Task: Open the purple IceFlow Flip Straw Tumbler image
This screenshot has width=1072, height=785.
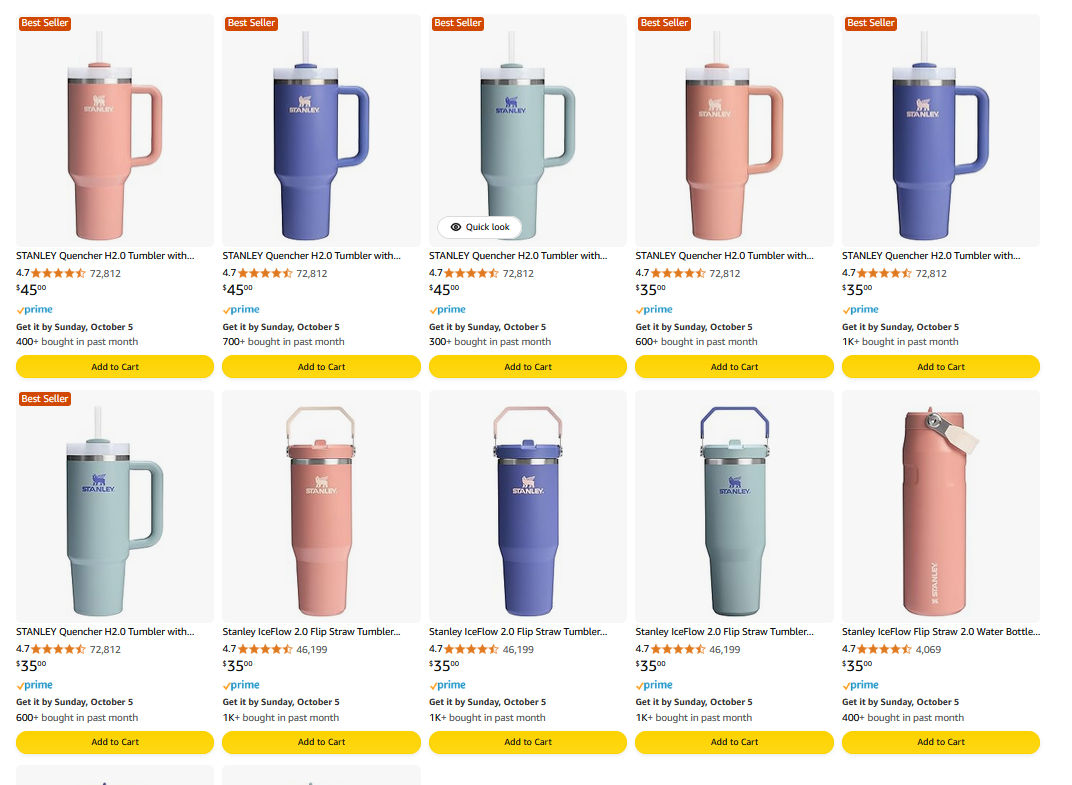Action: [x=527, y=506]
